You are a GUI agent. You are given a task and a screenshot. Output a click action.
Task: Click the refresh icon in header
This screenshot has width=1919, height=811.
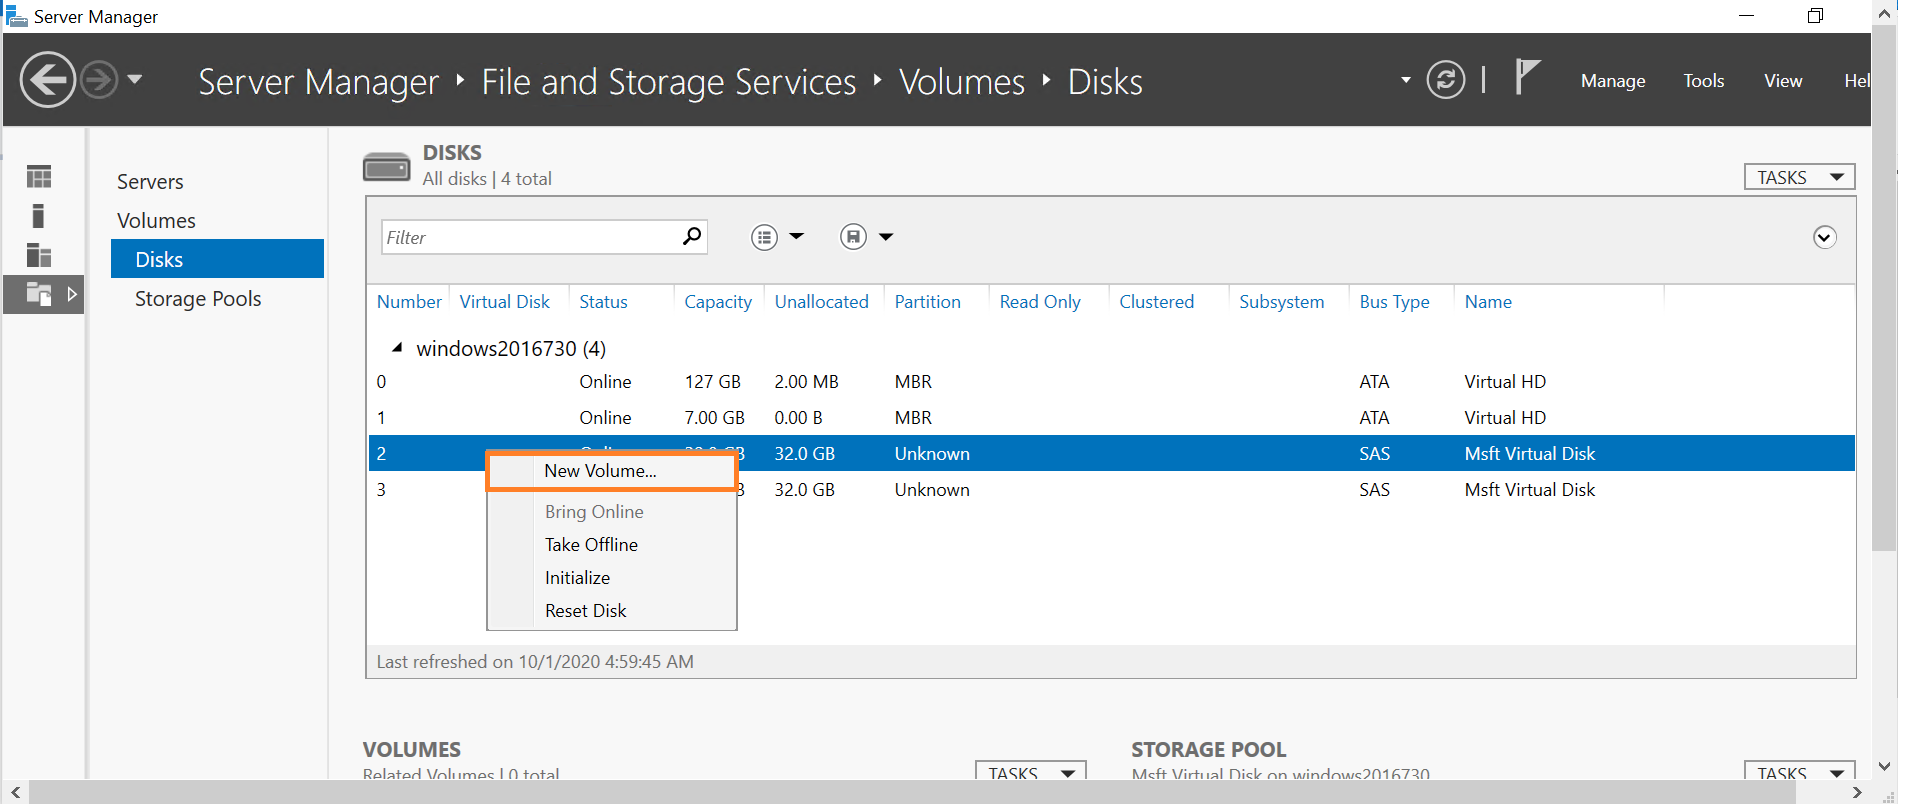tap(1445, 80)
